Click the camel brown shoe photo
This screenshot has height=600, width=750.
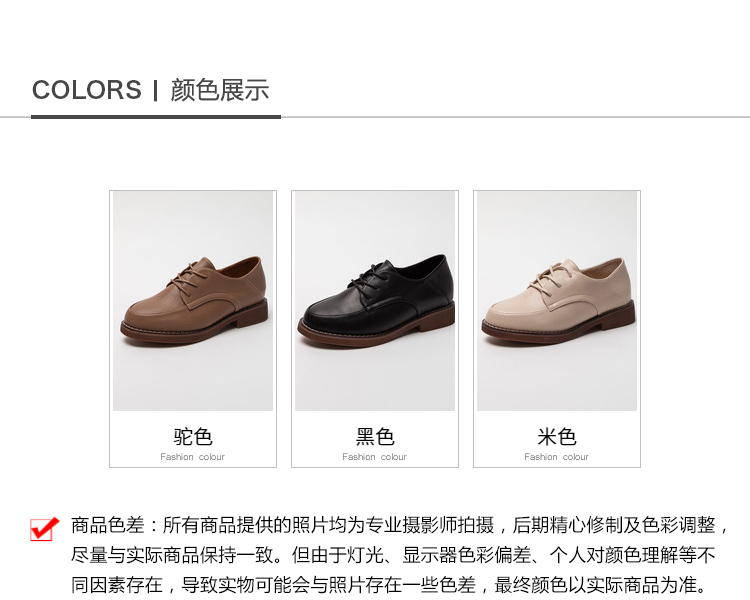point(193,301)
